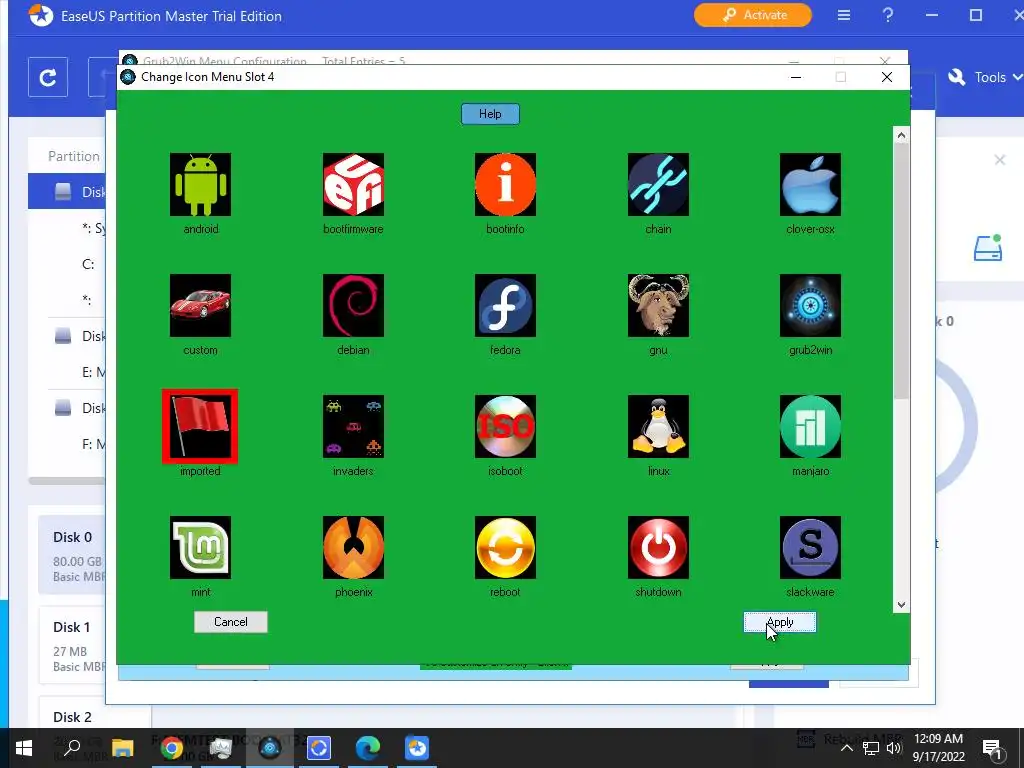The height and width of the screenshot is (768, 1024).
Task: Cancel the icon change
Action: [x=231, y=622]
